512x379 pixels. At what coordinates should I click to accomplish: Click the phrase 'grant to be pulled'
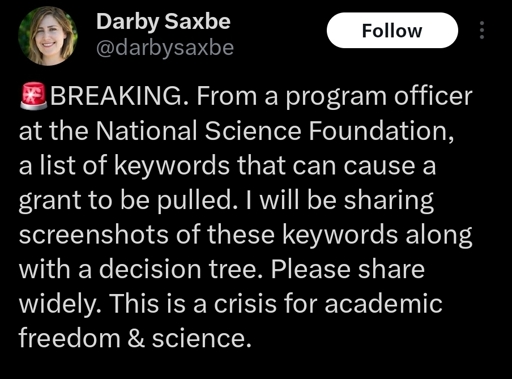pyautogui.click(x=125, y=201)
